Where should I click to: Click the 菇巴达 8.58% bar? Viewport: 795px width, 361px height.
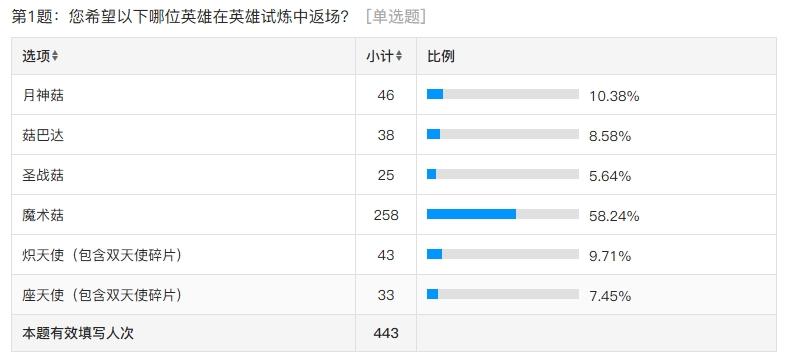pyautogui.click(x=503, y=134)
